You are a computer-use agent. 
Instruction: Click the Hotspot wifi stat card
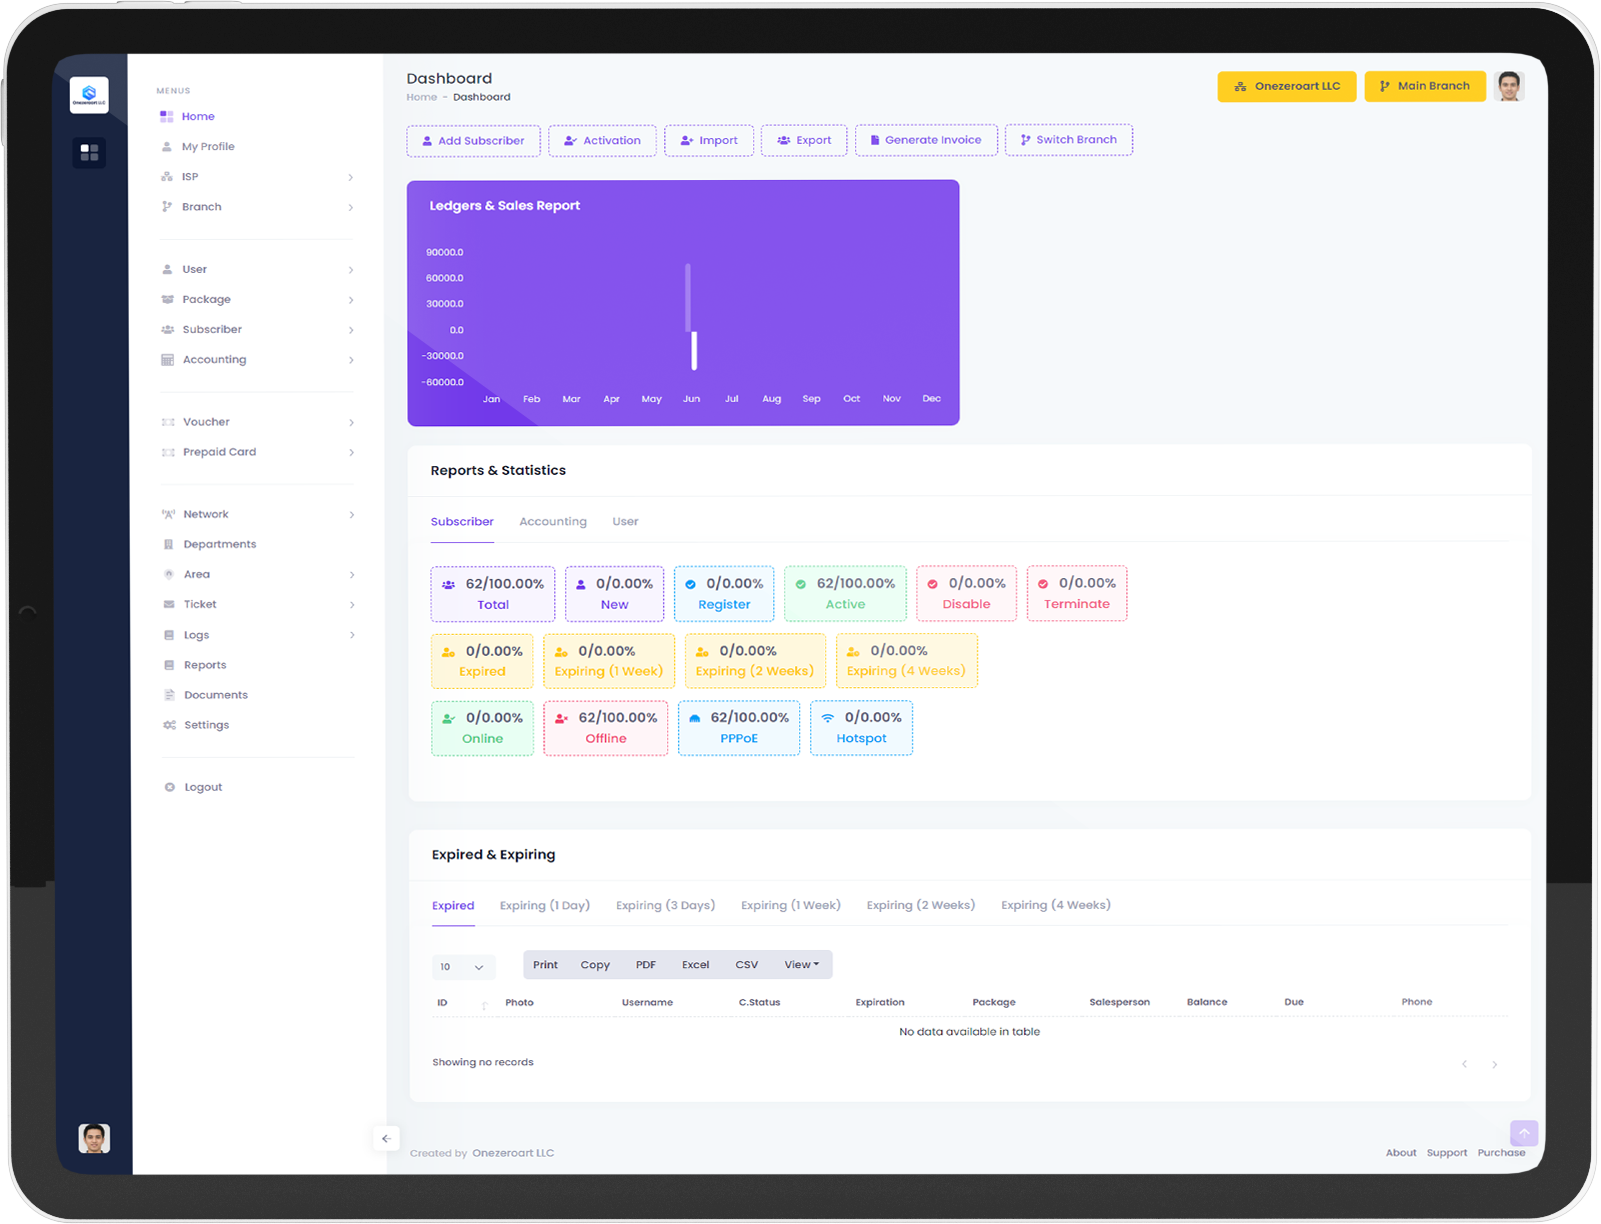coord(861,728)
